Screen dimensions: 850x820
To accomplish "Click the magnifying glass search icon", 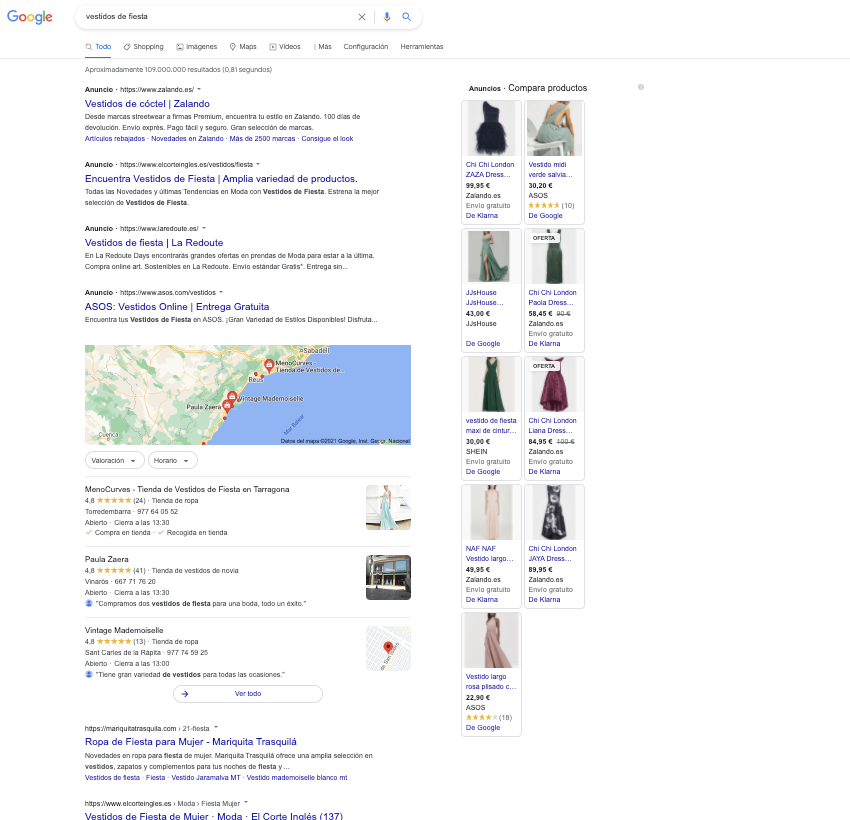I will [407, 17].
